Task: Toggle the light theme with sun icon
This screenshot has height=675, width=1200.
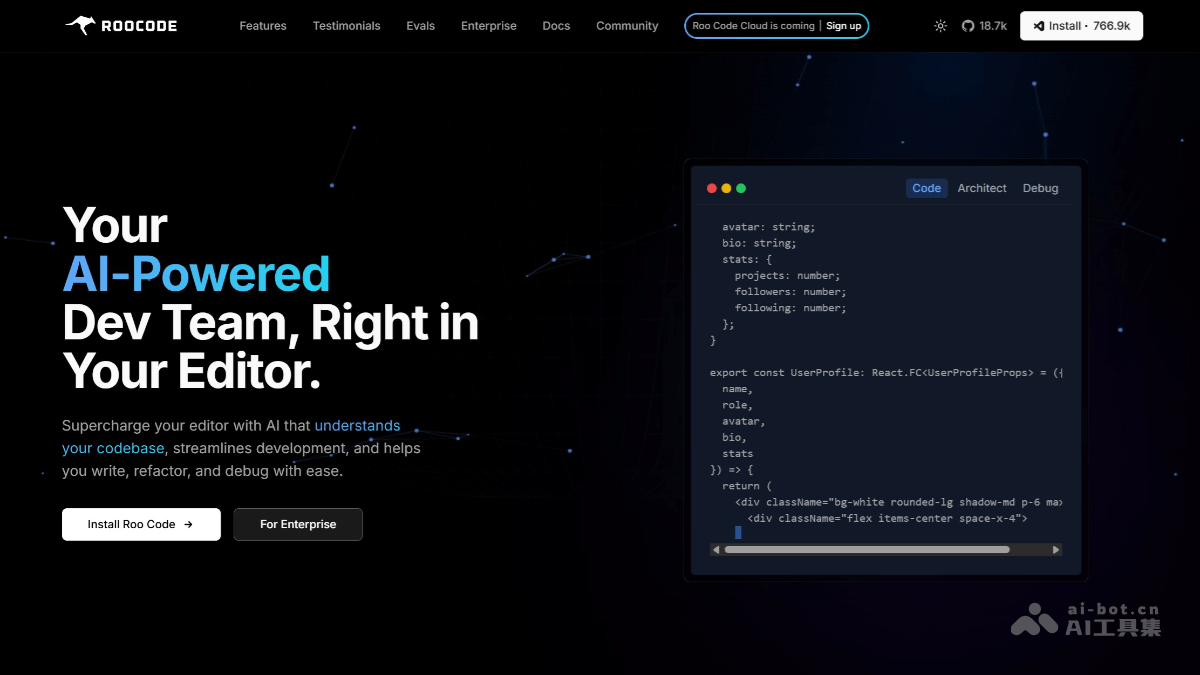Action: tap(940, 25)
